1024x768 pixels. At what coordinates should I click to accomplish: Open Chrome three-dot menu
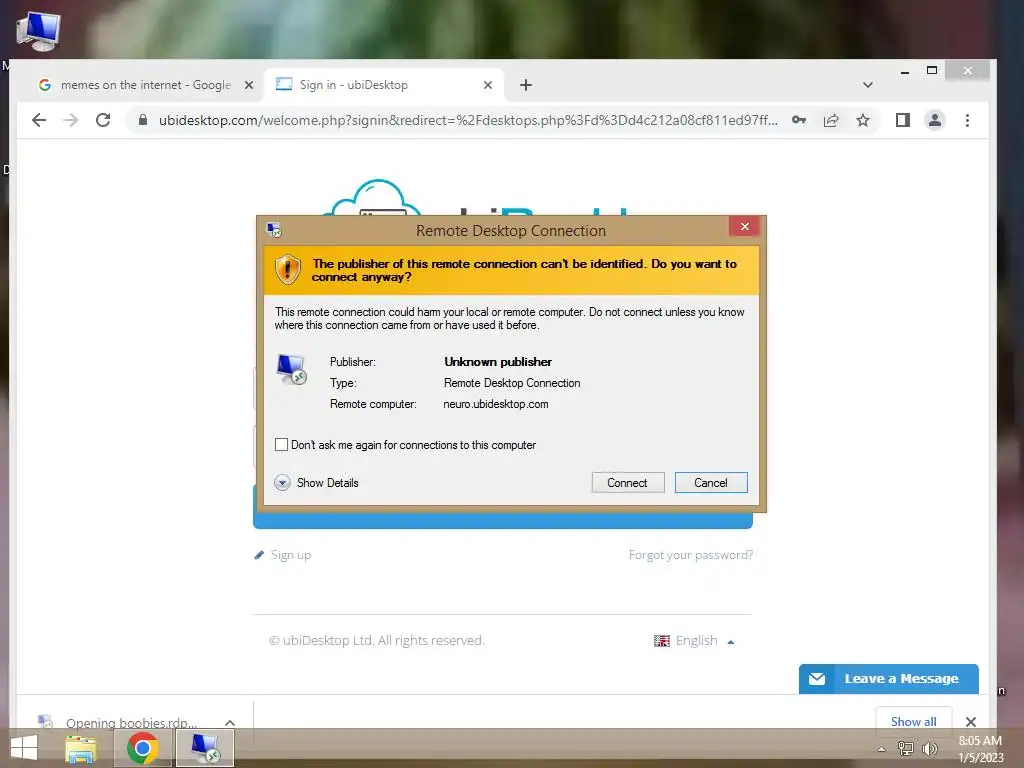pos(967,120)
